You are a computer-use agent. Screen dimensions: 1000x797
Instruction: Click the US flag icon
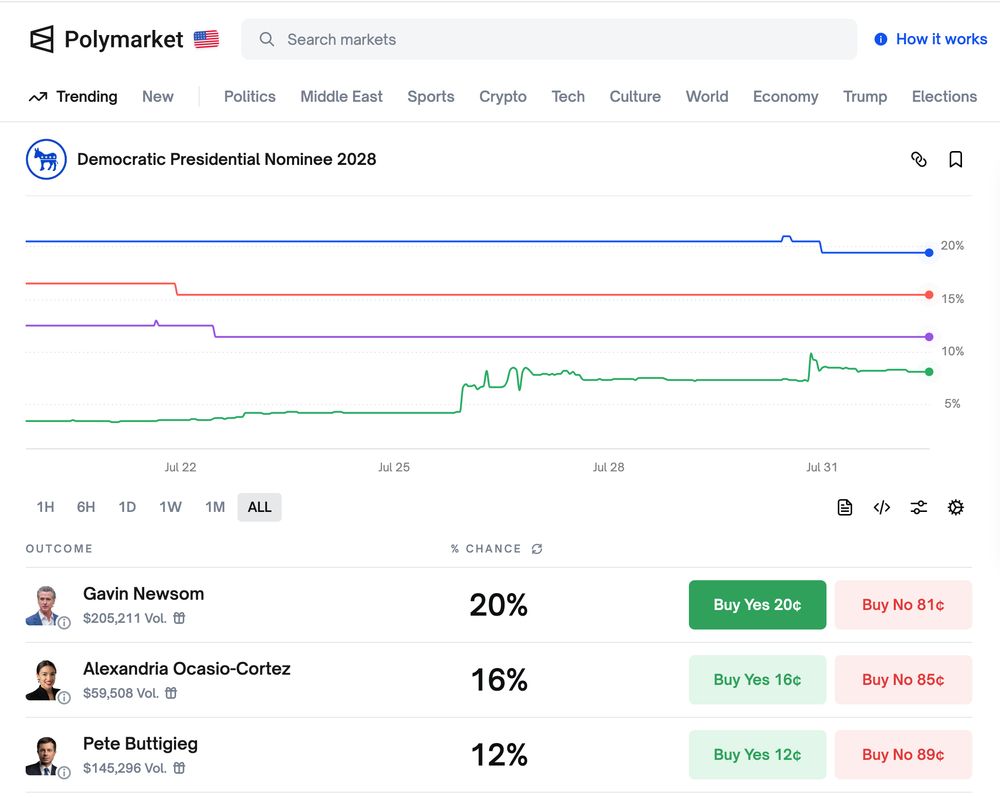click(x=206, y=40)
